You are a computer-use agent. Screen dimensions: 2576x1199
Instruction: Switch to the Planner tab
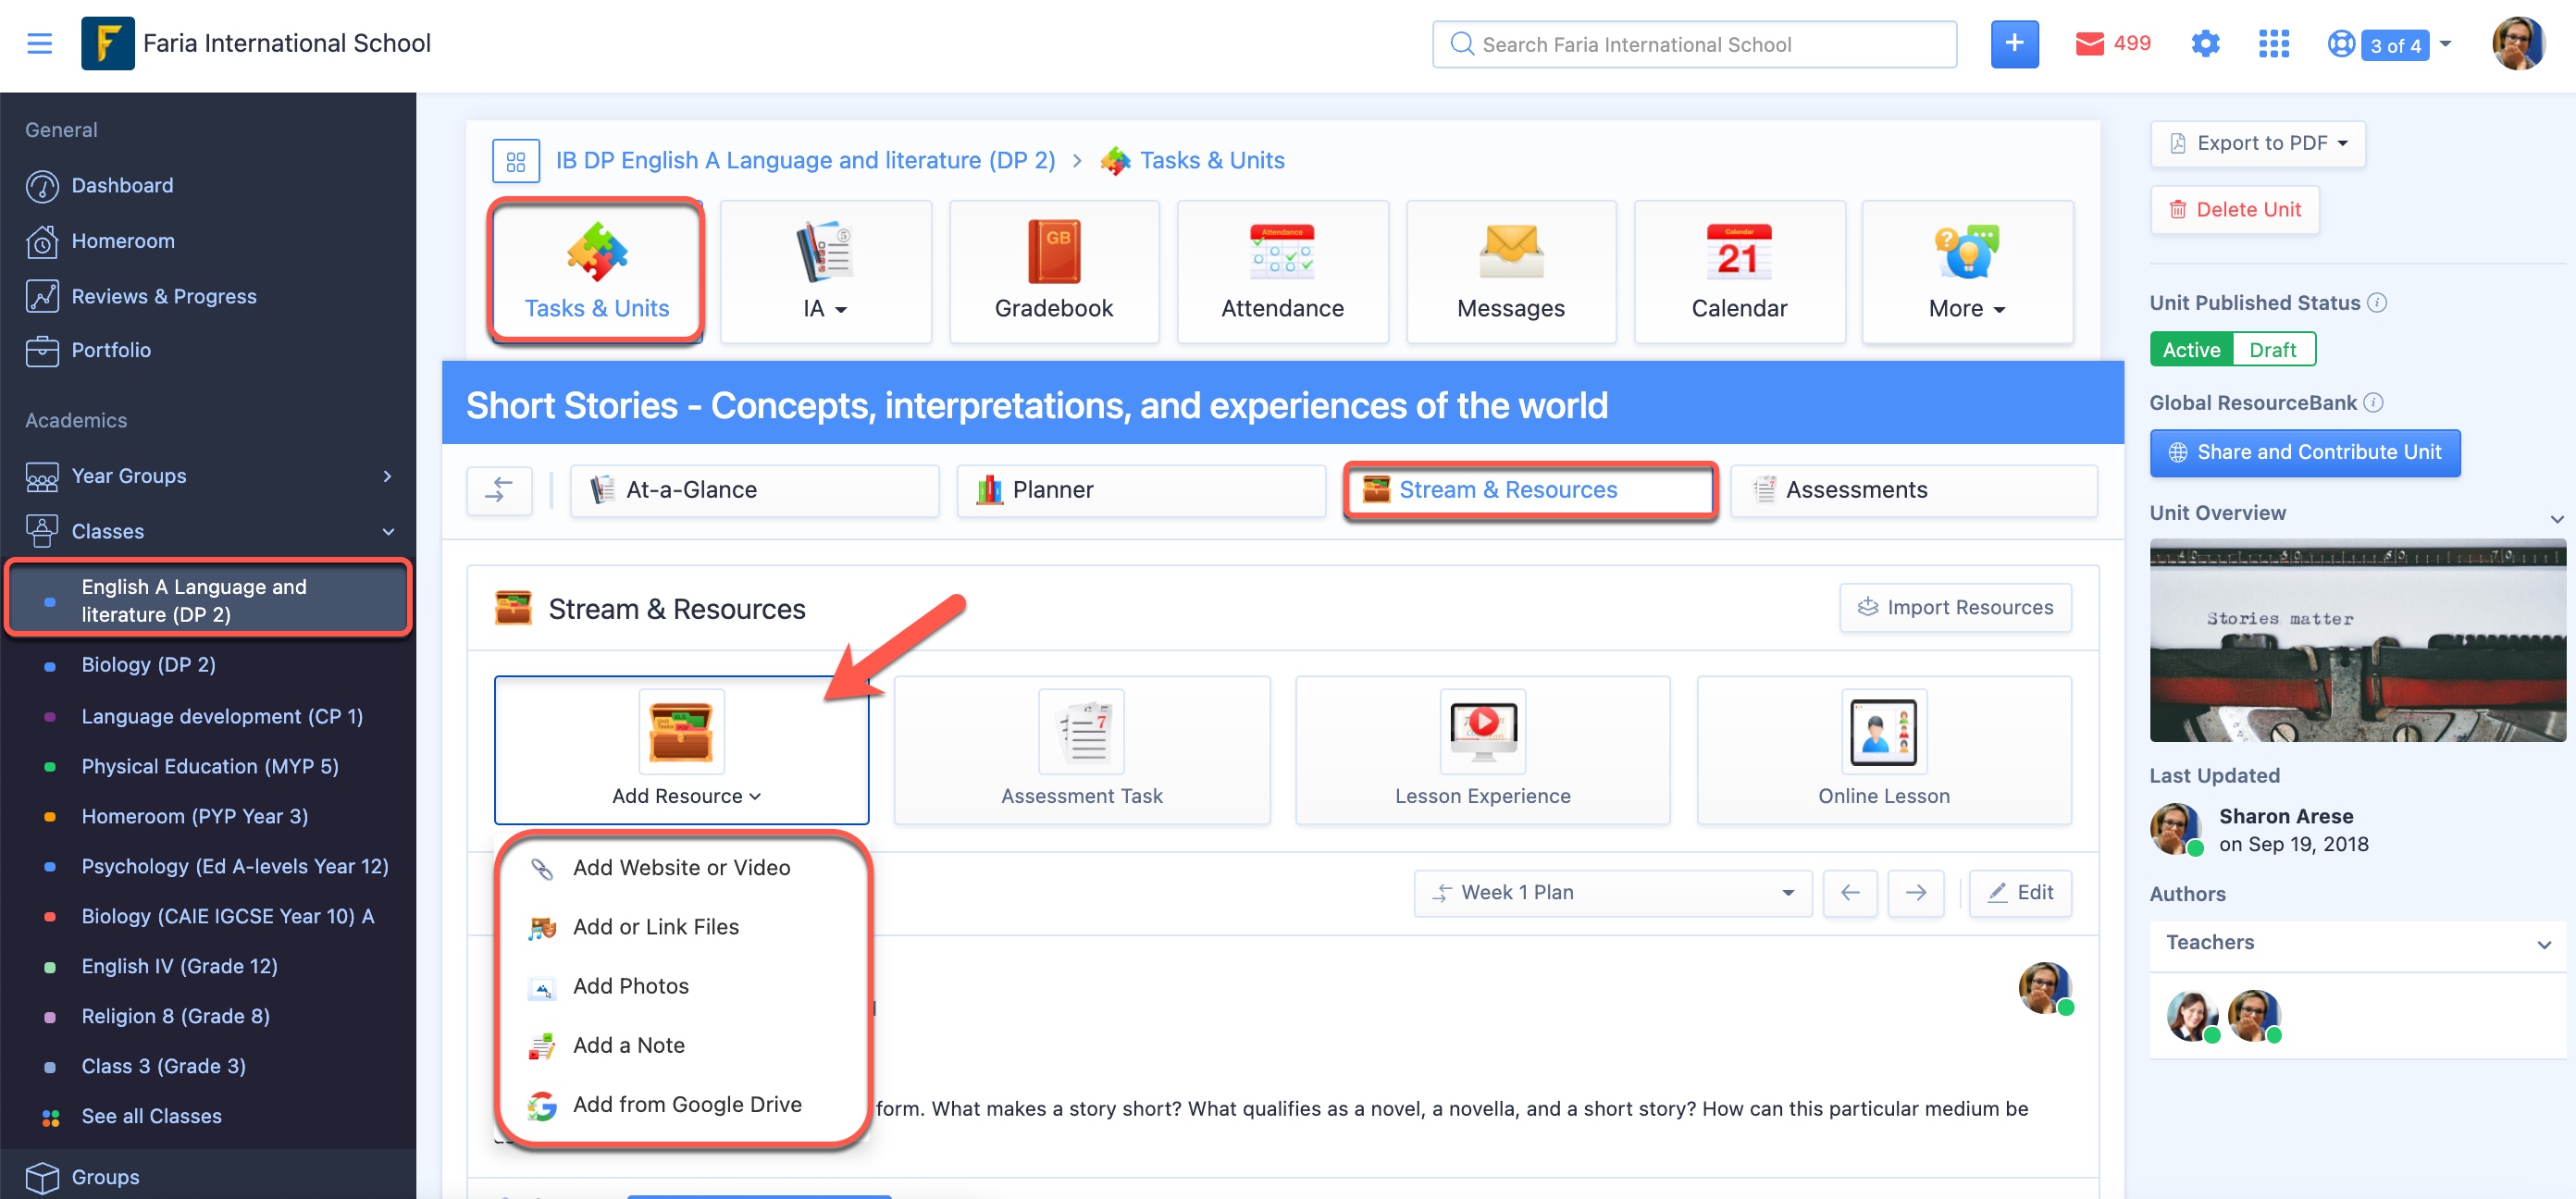[1140, 490]
